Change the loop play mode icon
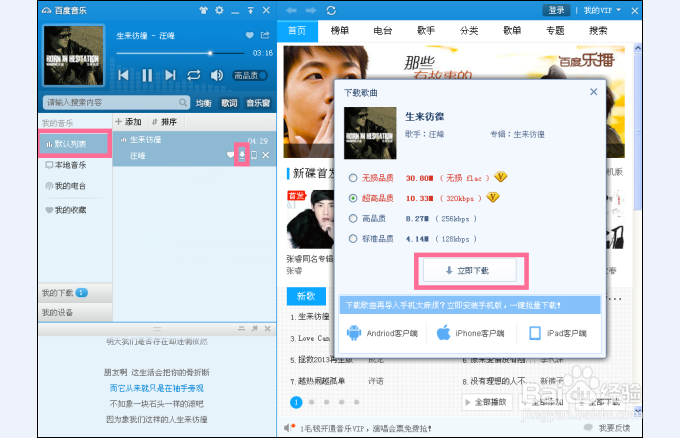The height and width of the screenshot is (438, 680). coord(193,75)
